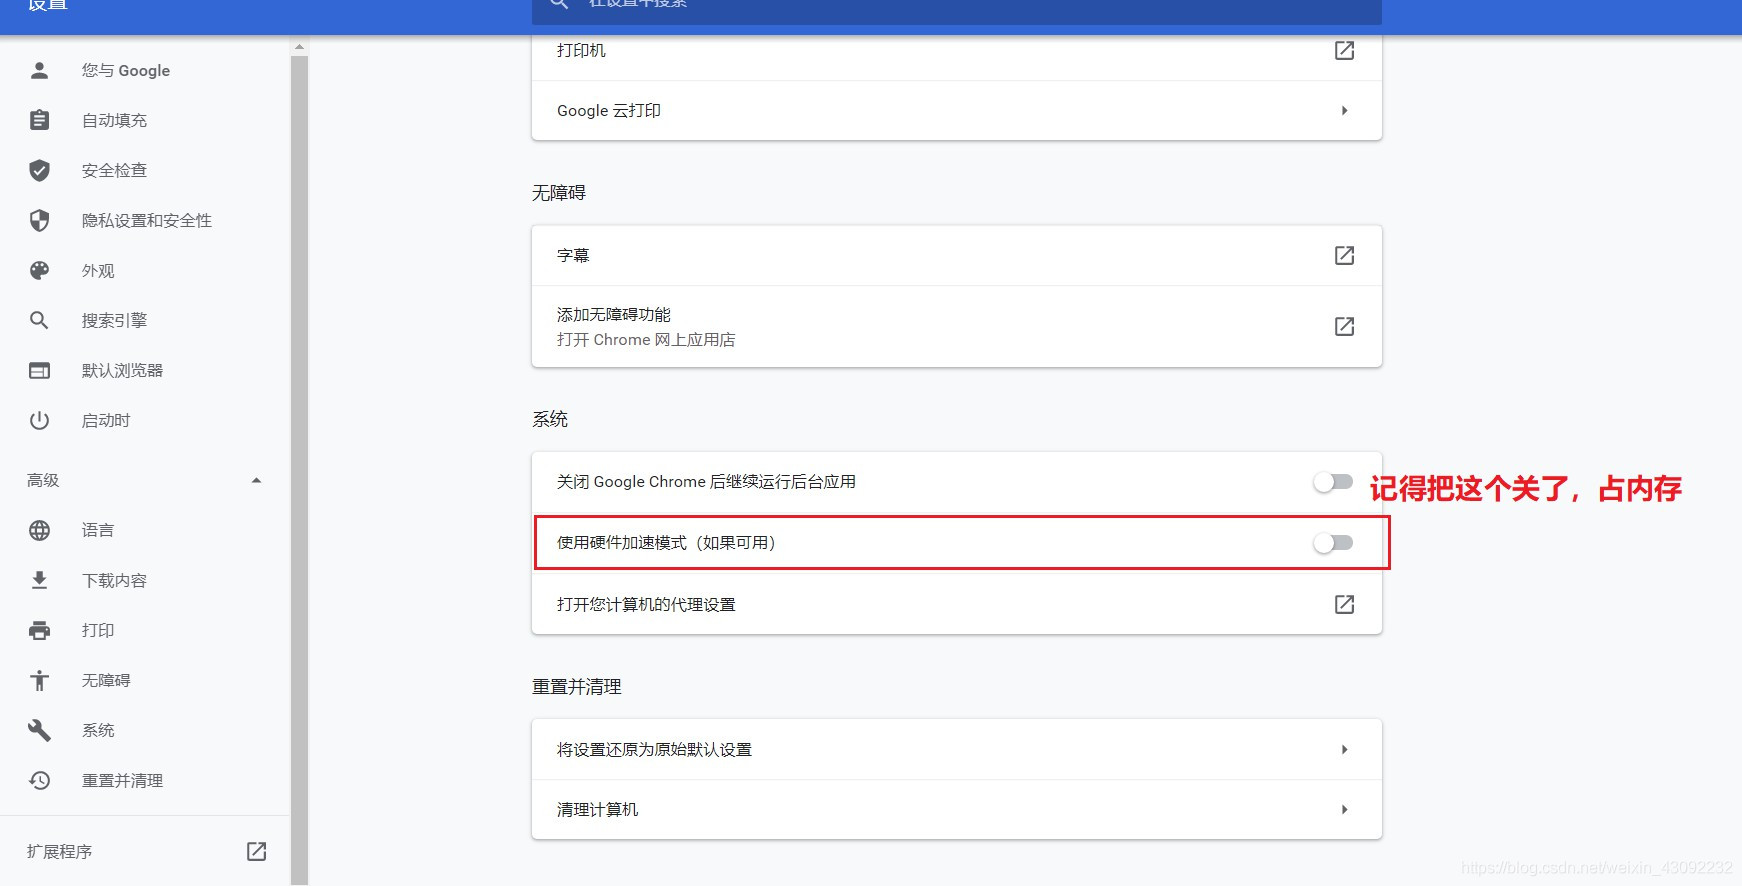Viewport: 1742px width, 886px height.
Task: Click the globe icon for 语言
Action: 39,530
